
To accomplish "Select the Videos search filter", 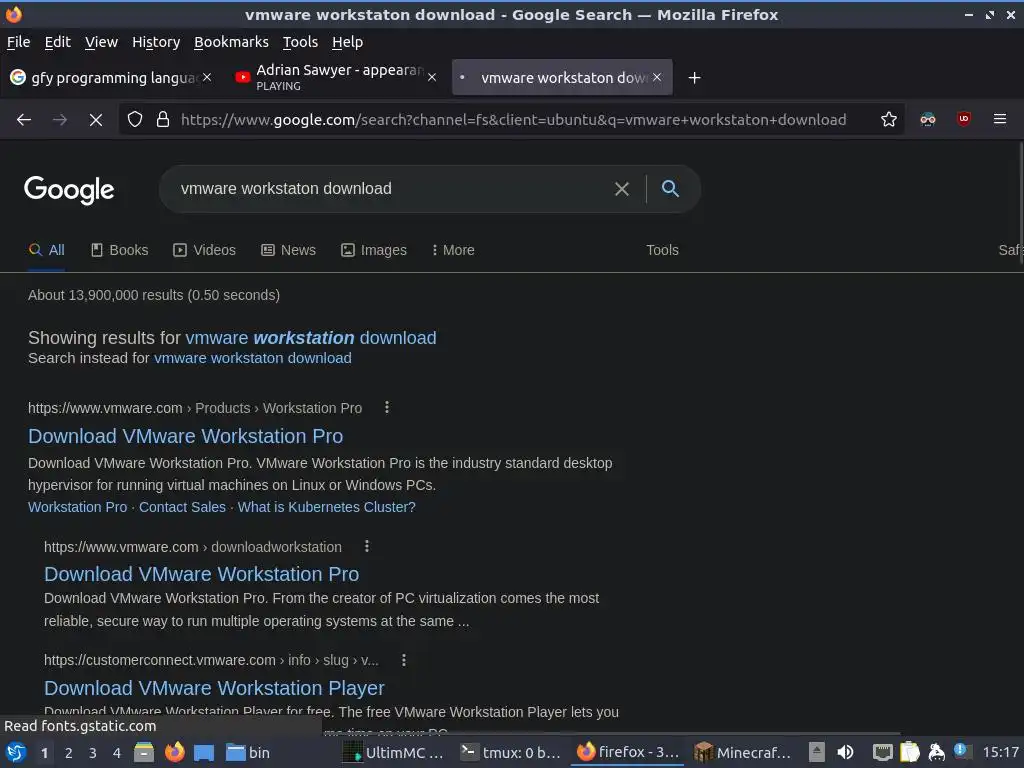I will point(204,250).
